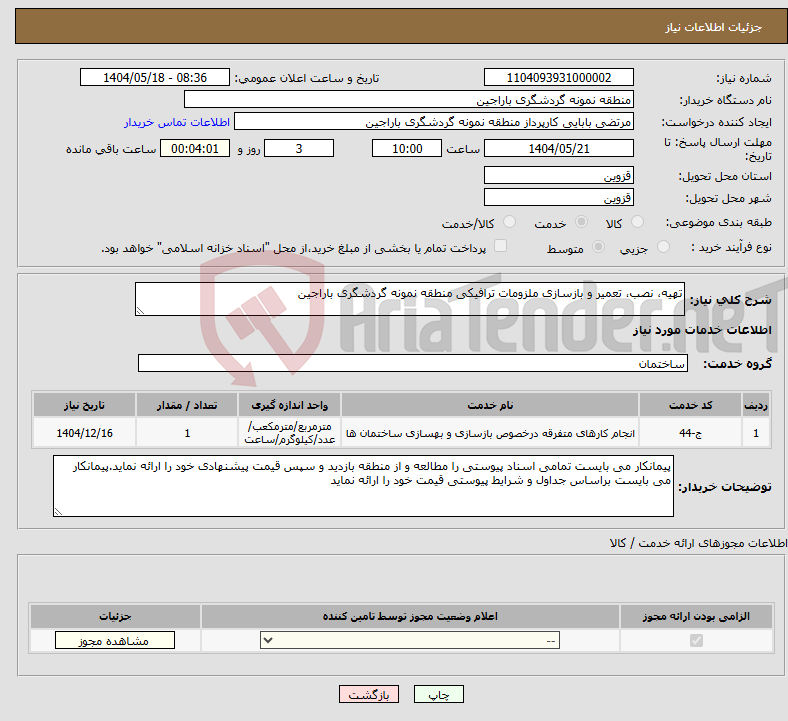Click the service name cell انجام کارهای متفرقه

click(490, 433)
